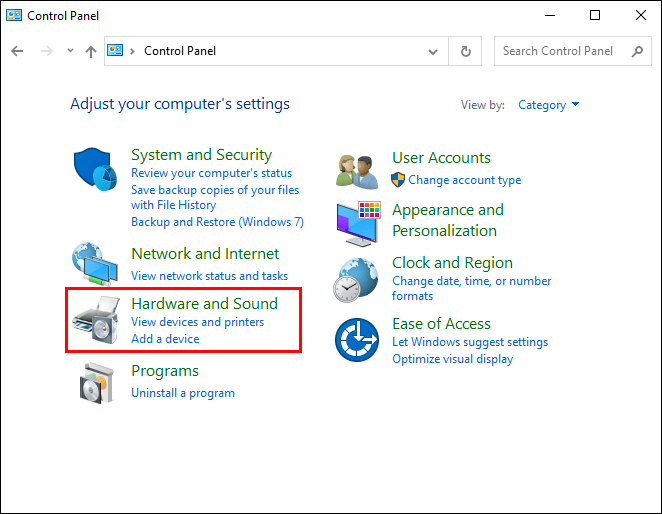Click the Ease of Access icon
The image size is (662, 514).
pos(357,340)
